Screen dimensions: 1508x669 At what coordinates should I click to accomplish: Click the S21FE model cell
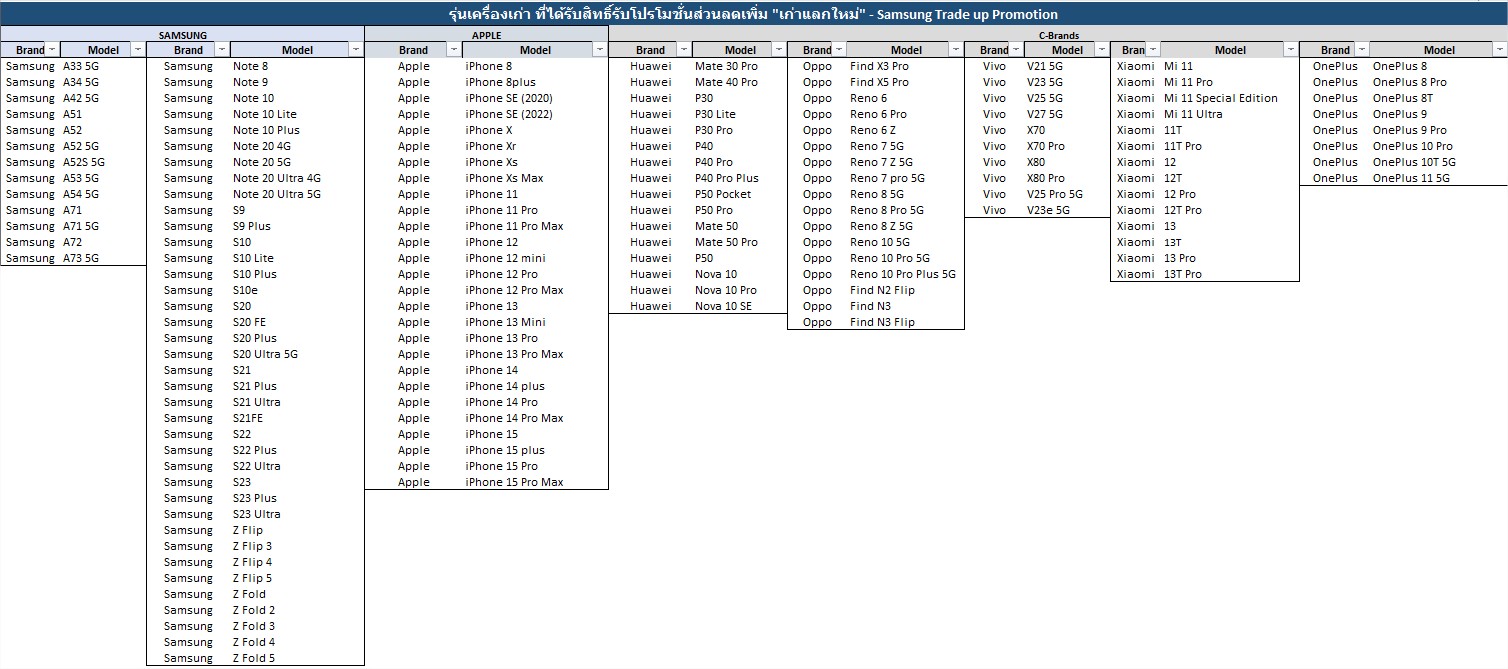(297, 418)
